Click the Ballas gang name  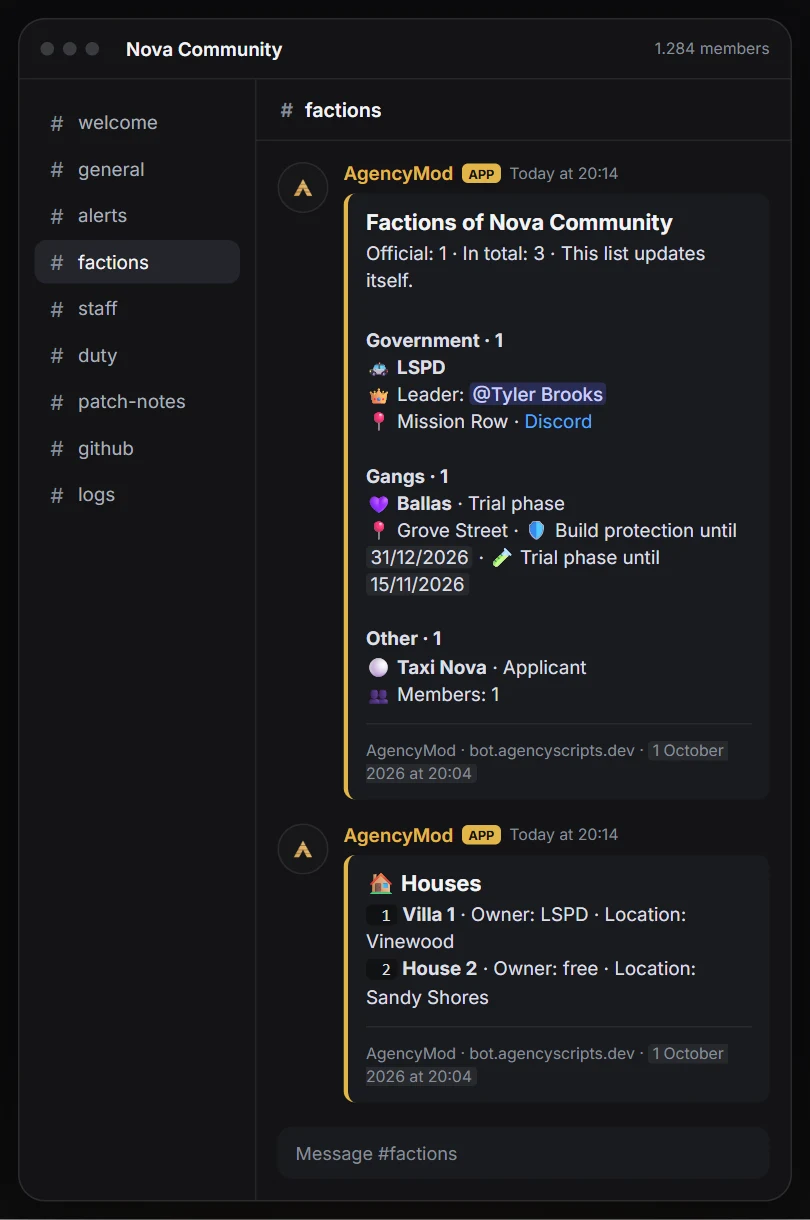tap(424, 503)
